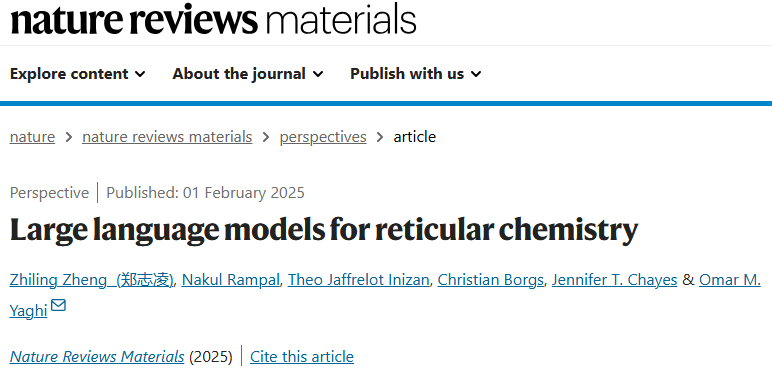The image size is (772, 383).
Task: Open the Explore content menu
Action: 78,74
